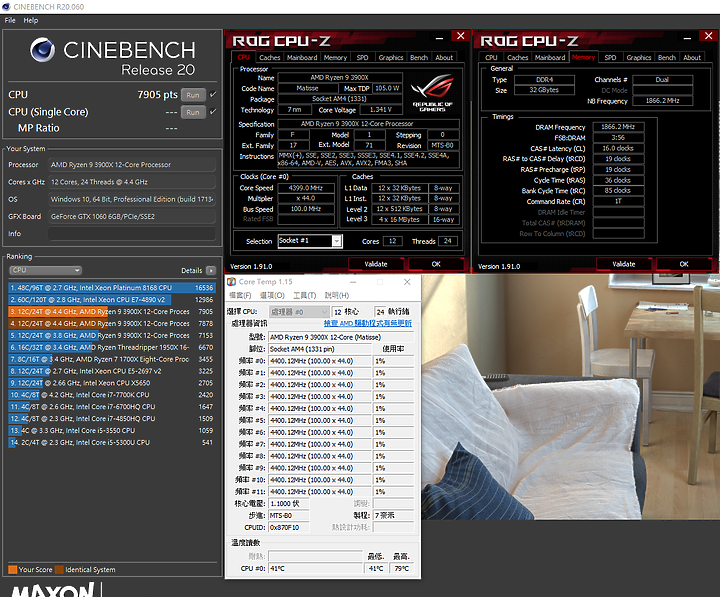Click the AMD driver update link

[x=368, y=324]
